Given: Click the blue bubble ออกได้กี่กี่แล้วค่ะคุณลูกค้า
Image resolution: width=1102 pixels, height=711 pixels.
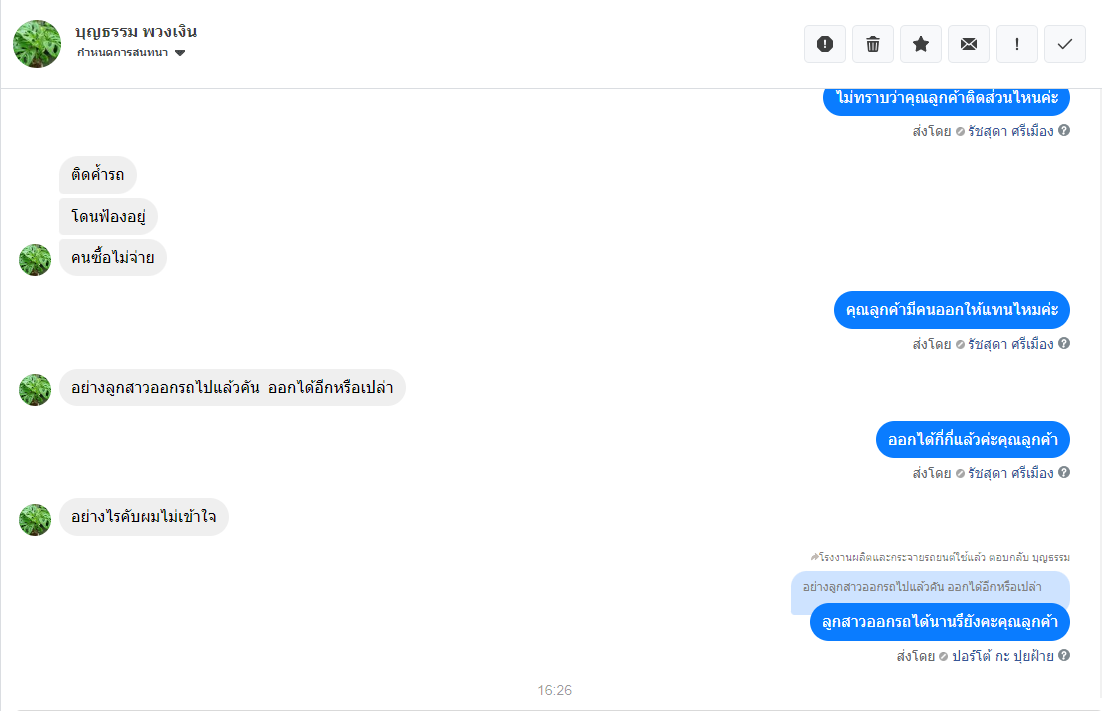Looking at the screenshot, I should point(973,440).
